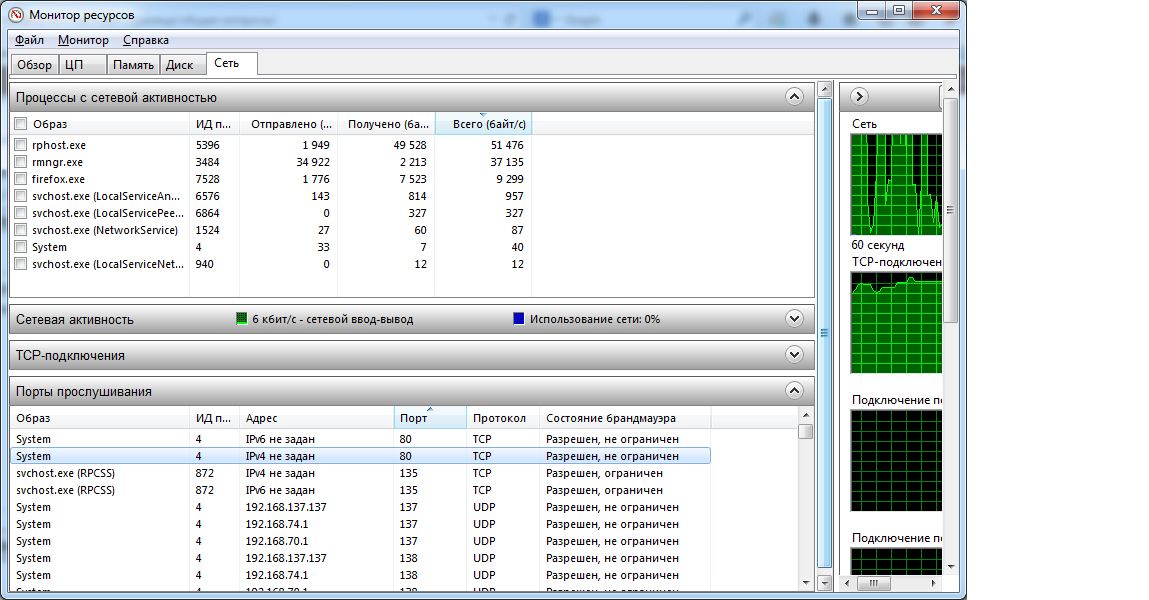
Task: Sort by 'Всего (байт/с)' column header
Action: (x=482, y=124)
